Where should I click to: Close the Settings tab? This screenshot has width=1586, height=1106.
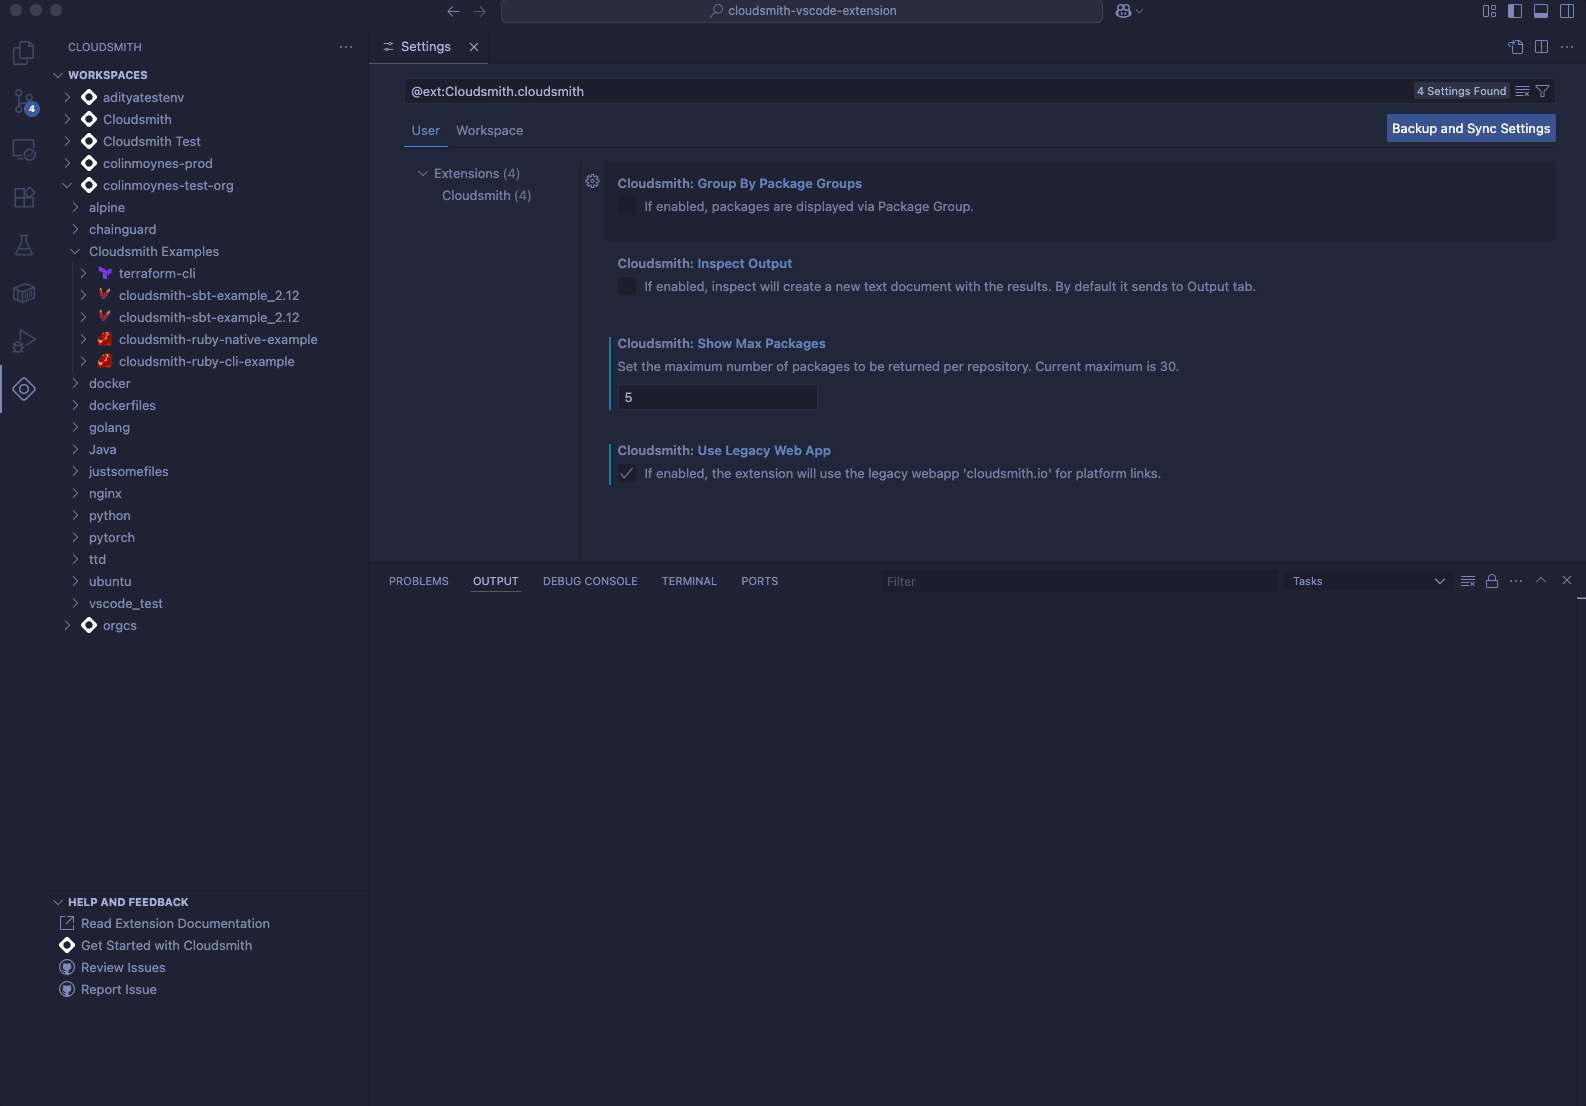click(474, 47)
